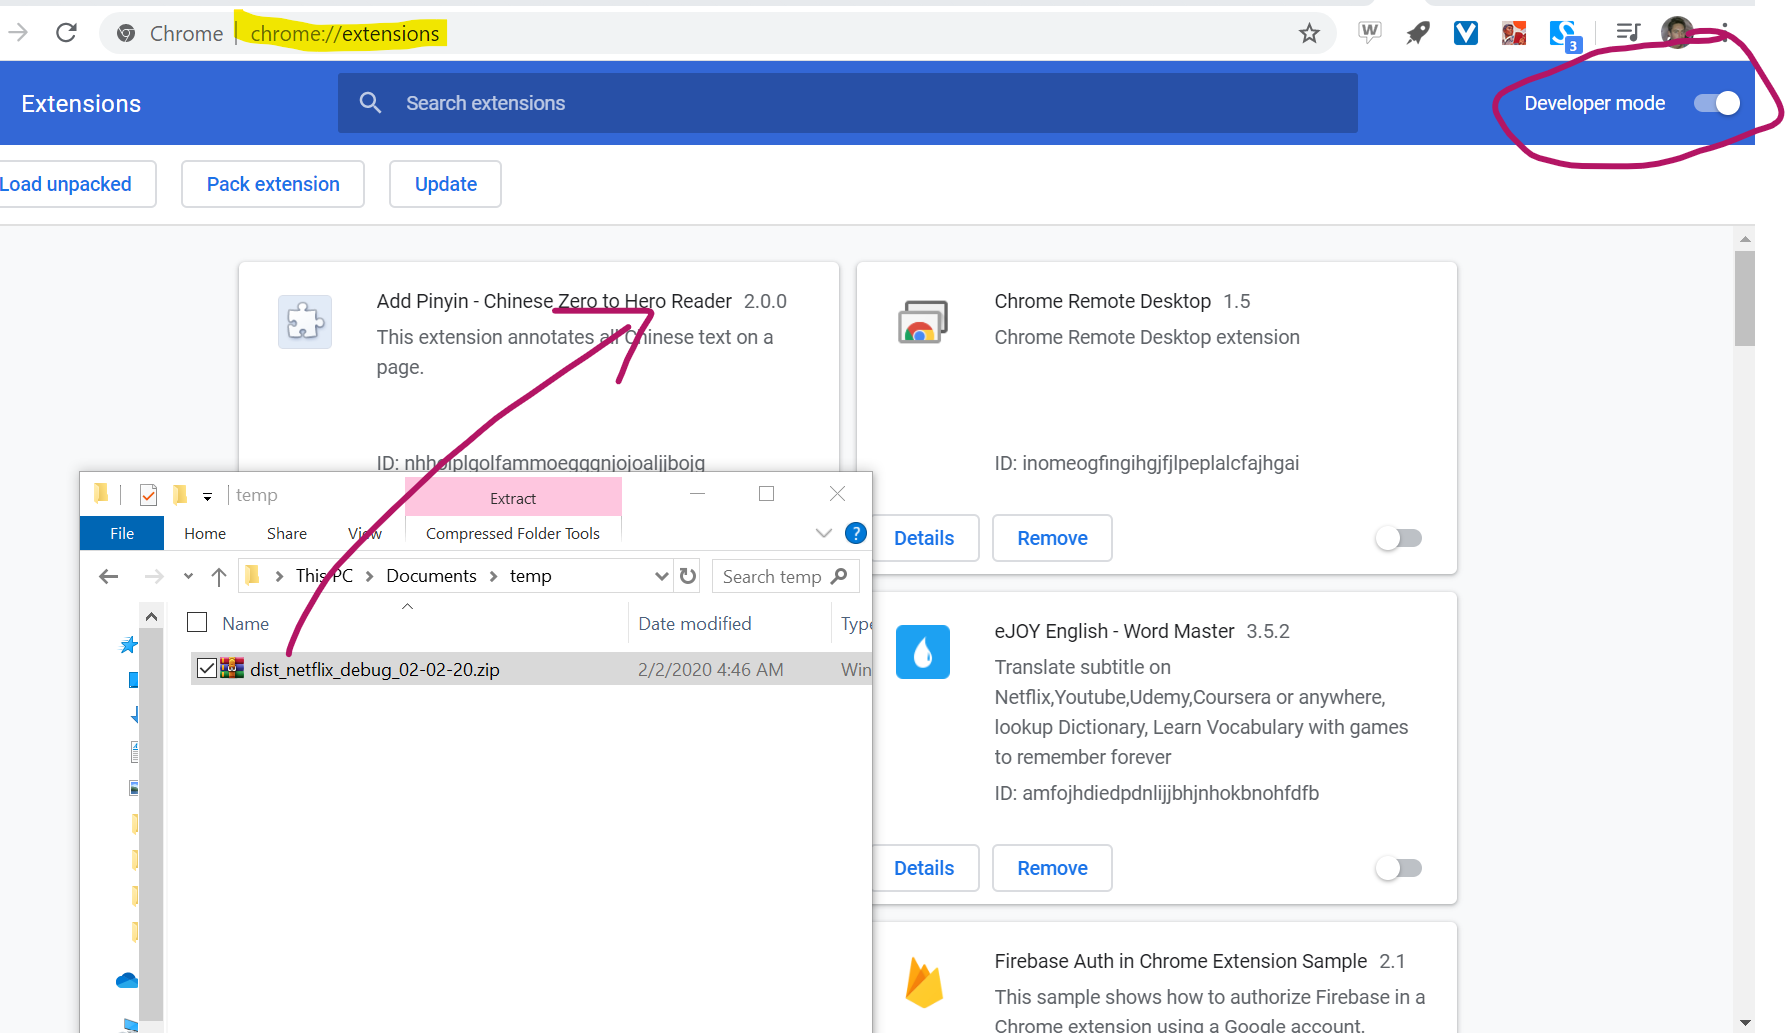
Task: Expand the address bar path history dropdown
Action: point(661,576)
